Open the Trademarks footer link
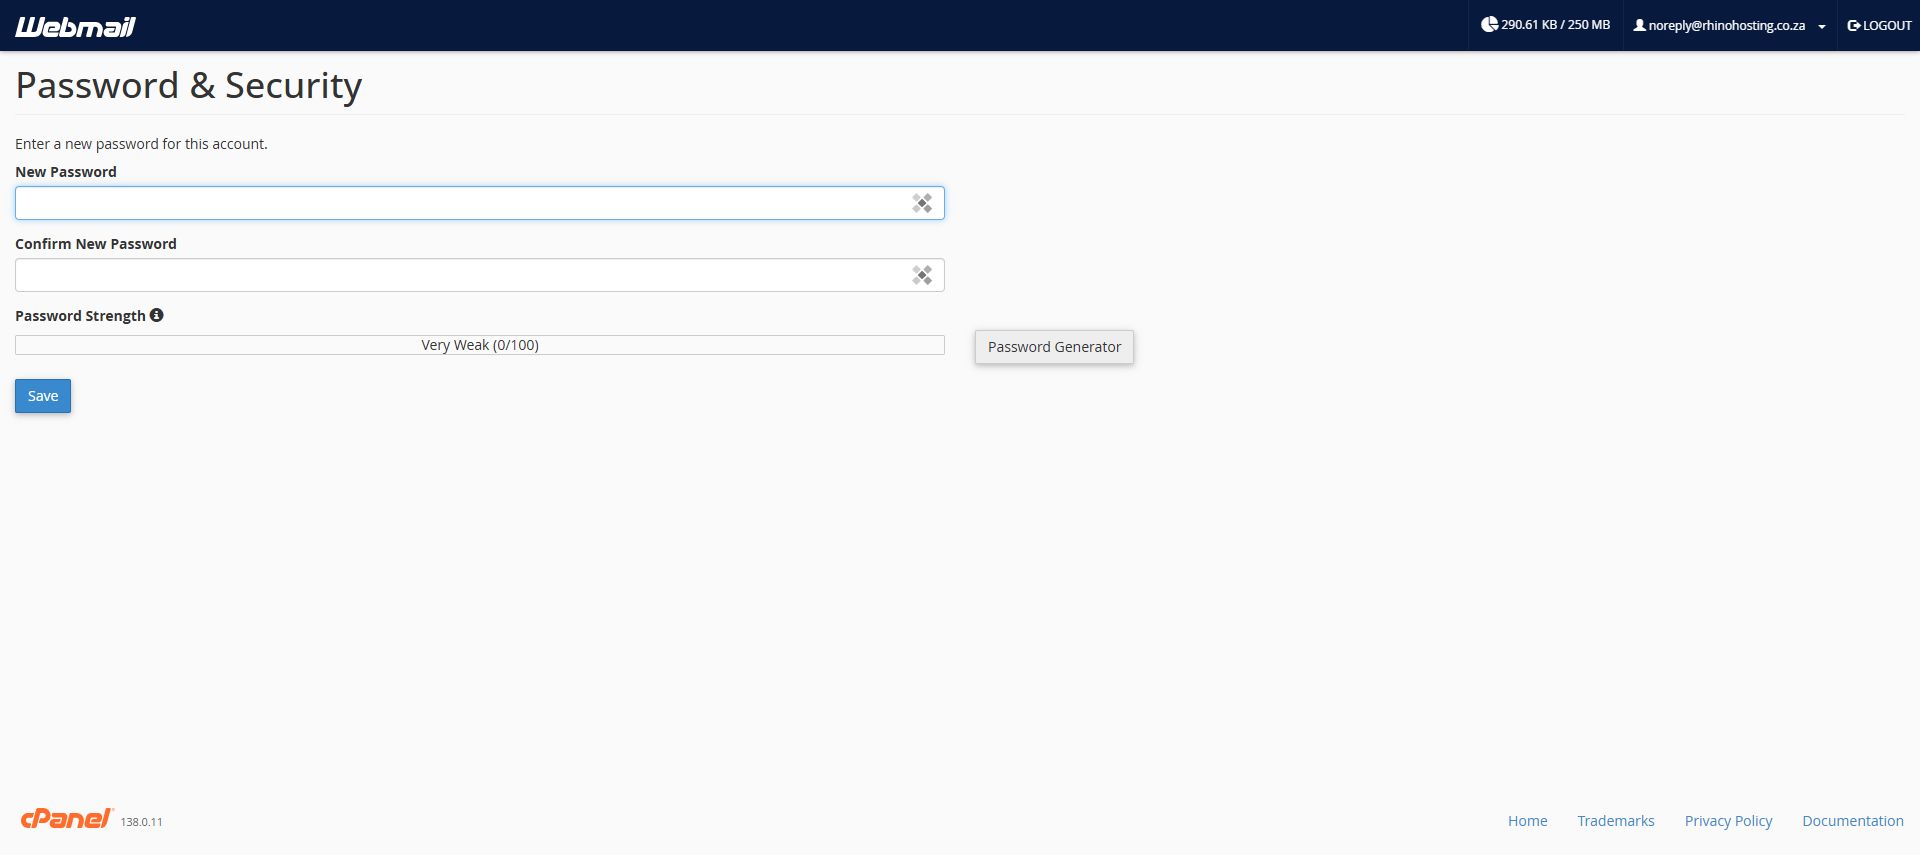This screenshot has width=1920, height=855. pyautogui.click(x=1616, y=821)
